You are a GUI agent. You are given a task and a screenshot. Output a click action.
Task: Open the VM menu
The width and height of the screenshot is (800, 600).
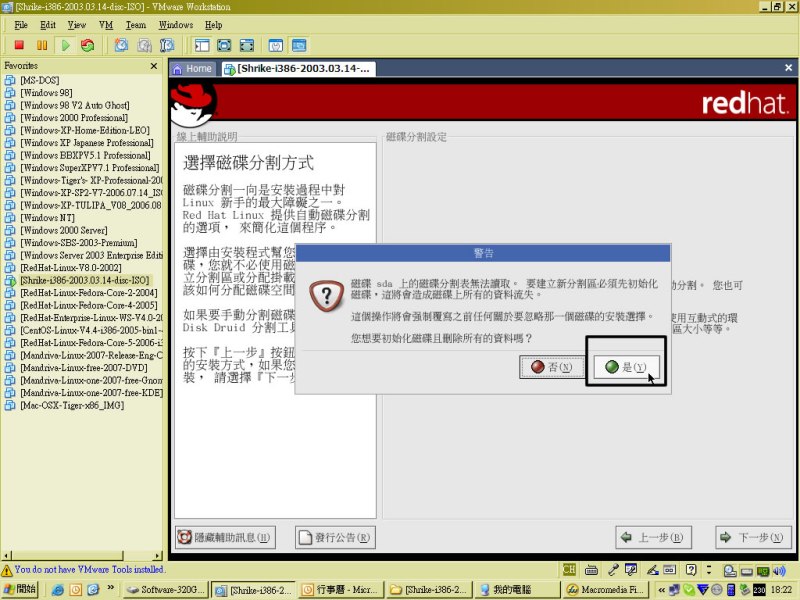pyautogui.click(x=106, y=24)
